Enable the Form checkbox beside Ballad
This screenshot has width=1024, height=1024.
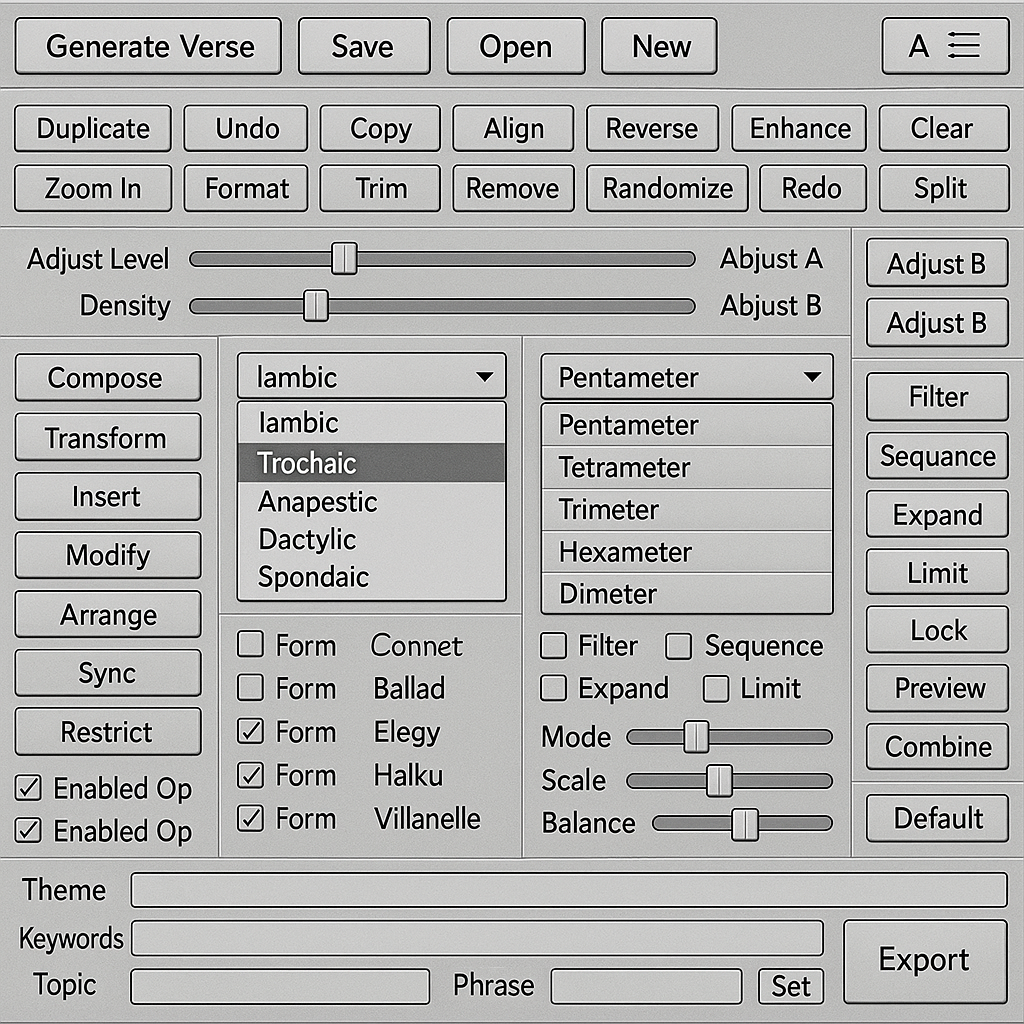[x=250, y=688]
